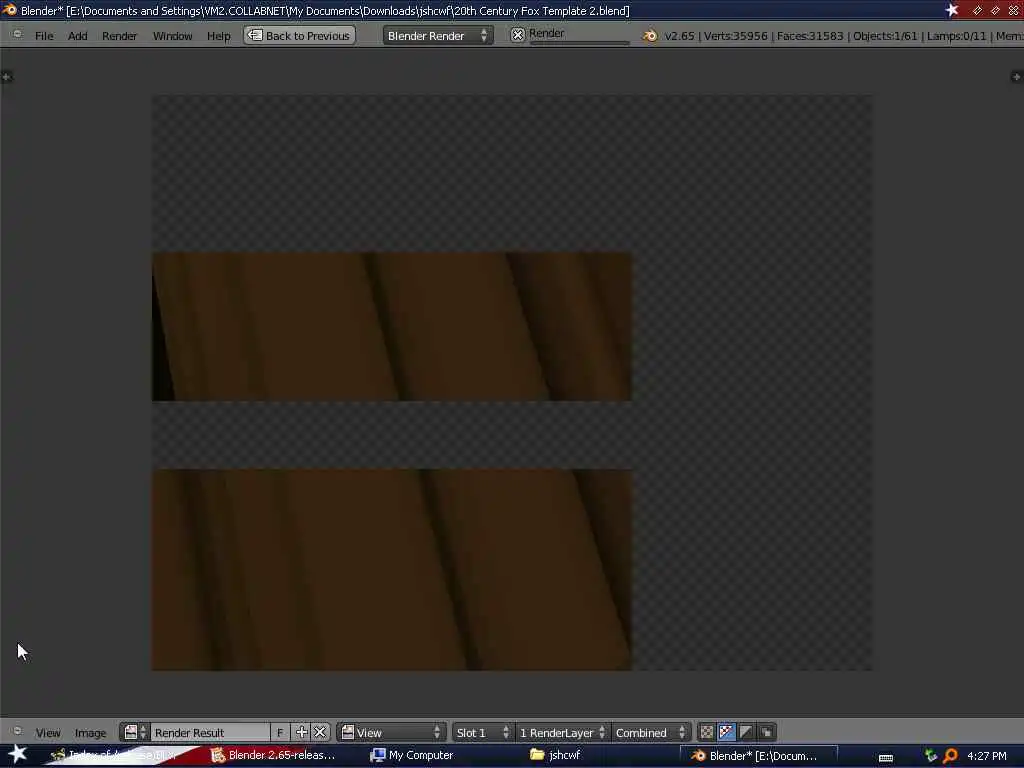Image resolution: width=1024 pixels, height=768 pixels.
Task: Toggle the alpha channel display button
Action: click(746, 732)
